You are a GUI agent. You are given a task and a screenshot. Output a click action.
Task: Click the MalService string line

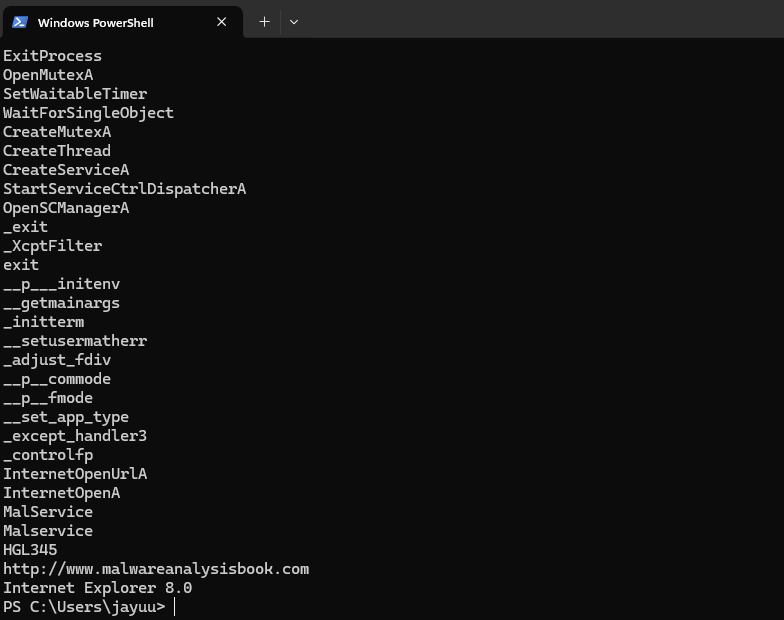pos(48,512)
